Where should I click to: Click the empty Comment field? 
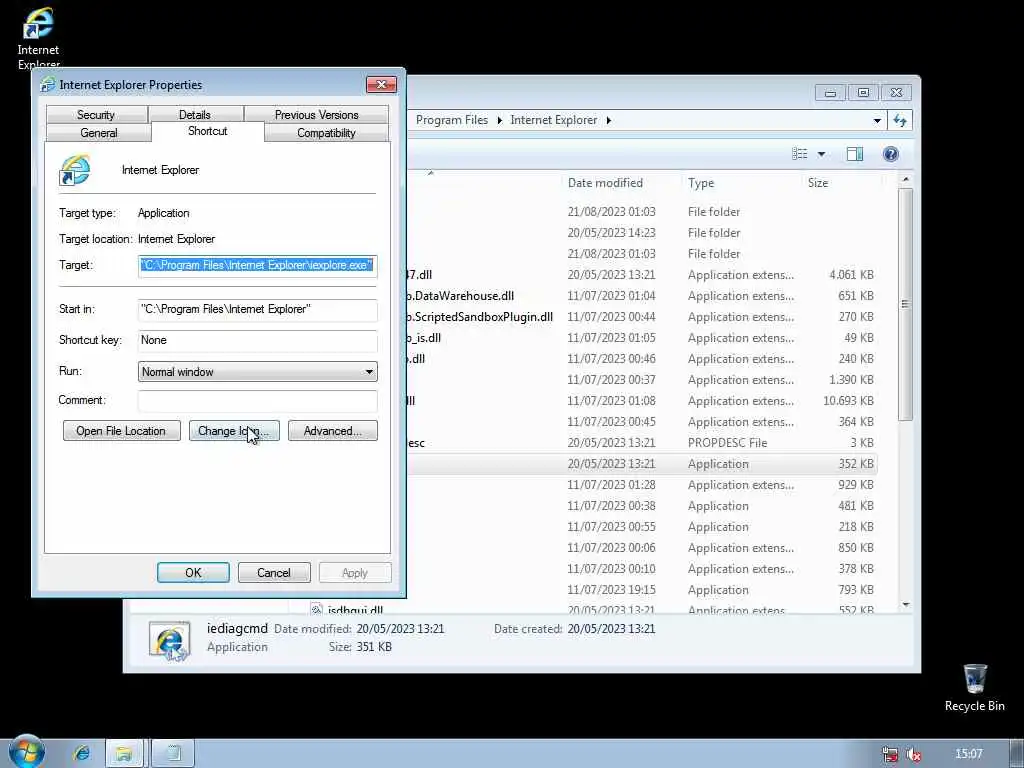257,400
